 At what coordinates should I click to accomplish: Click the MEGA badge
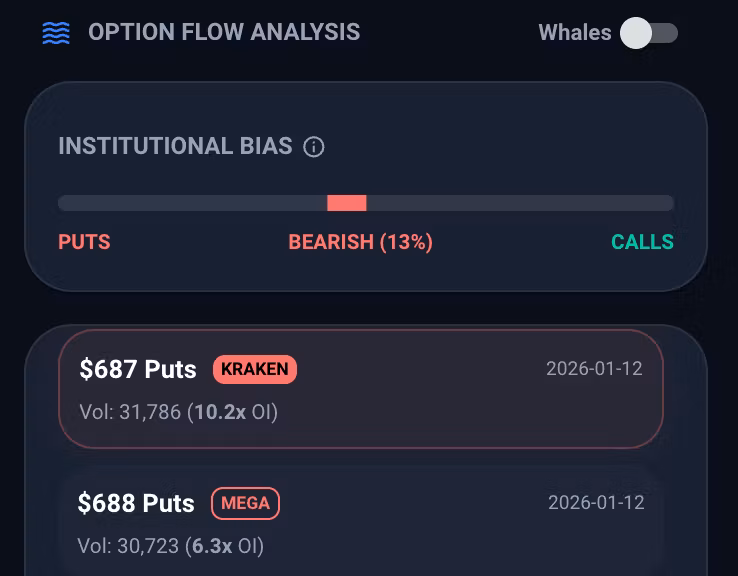[245, 503]
